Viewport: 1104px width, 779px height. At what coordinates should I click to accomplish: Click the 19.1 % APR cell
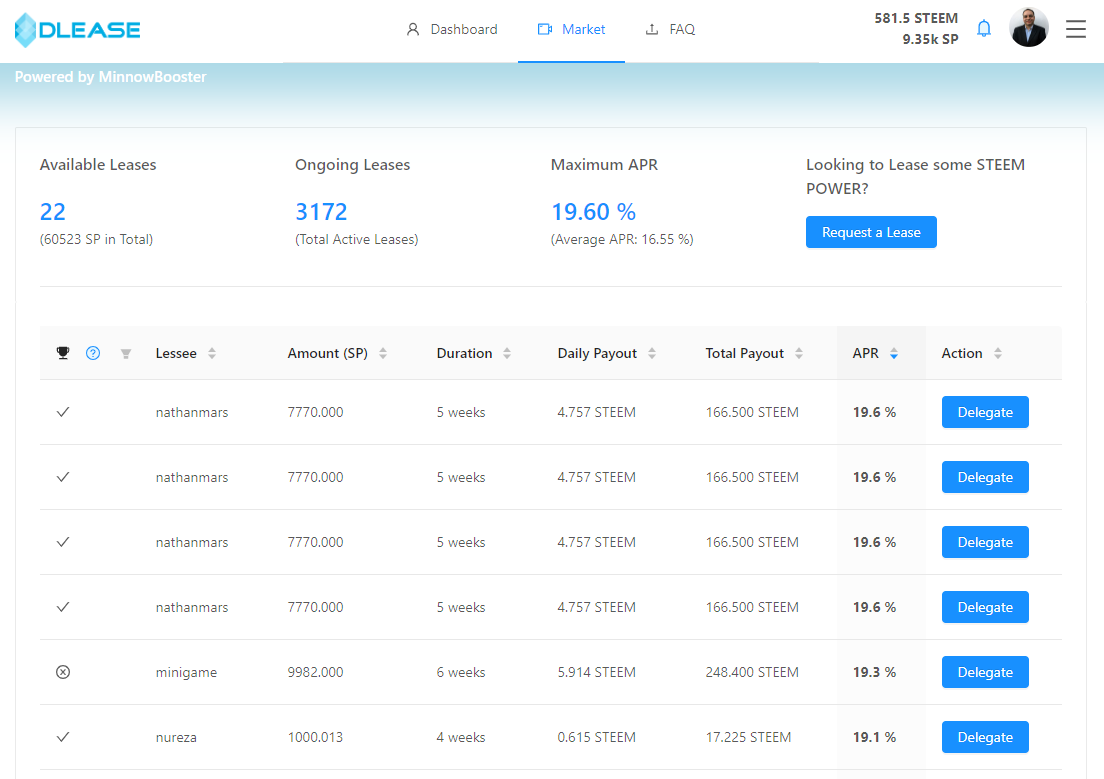click(x=874, y=737)
